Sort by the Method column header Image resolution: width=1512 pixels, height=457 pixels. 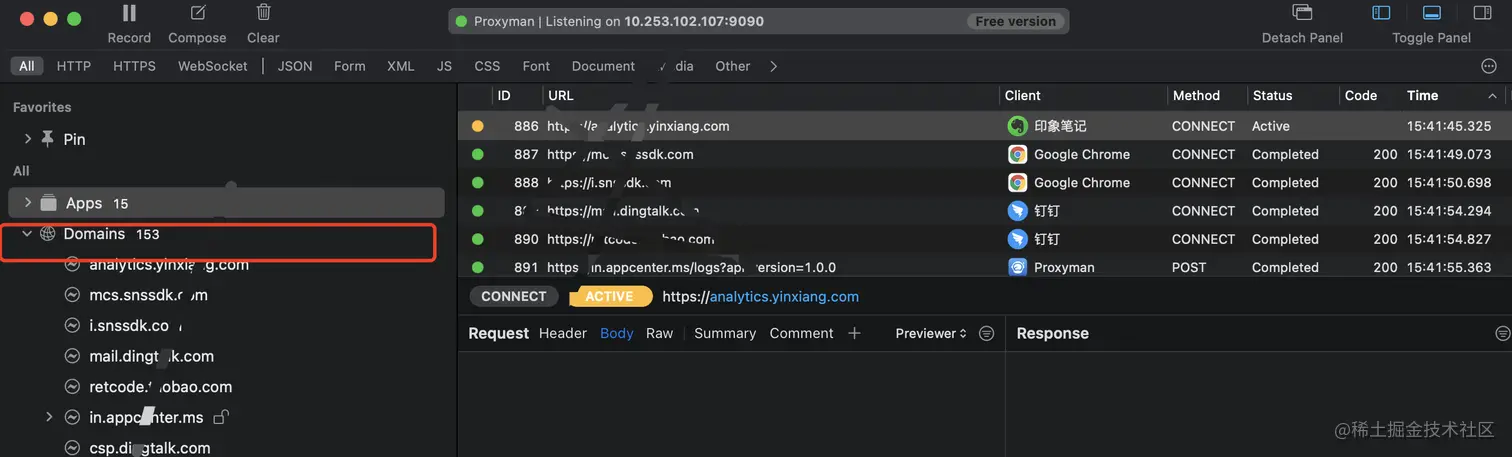[1196, 95]
